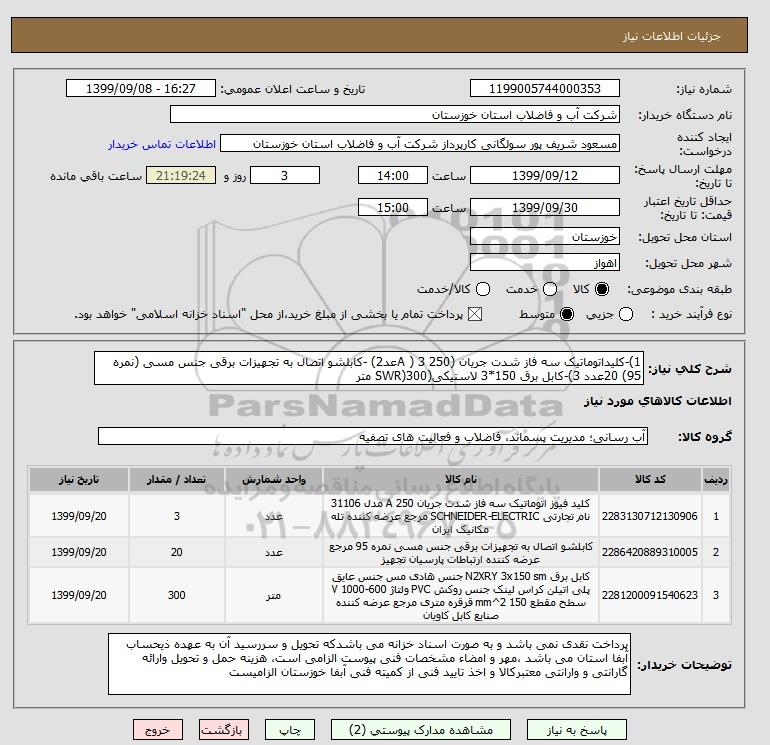Image resolution: width=770 pixels, height=745 pixels.
Task: Click مشاهده مدارک پیوستی (2) button
Action: [x=421, y=730]
